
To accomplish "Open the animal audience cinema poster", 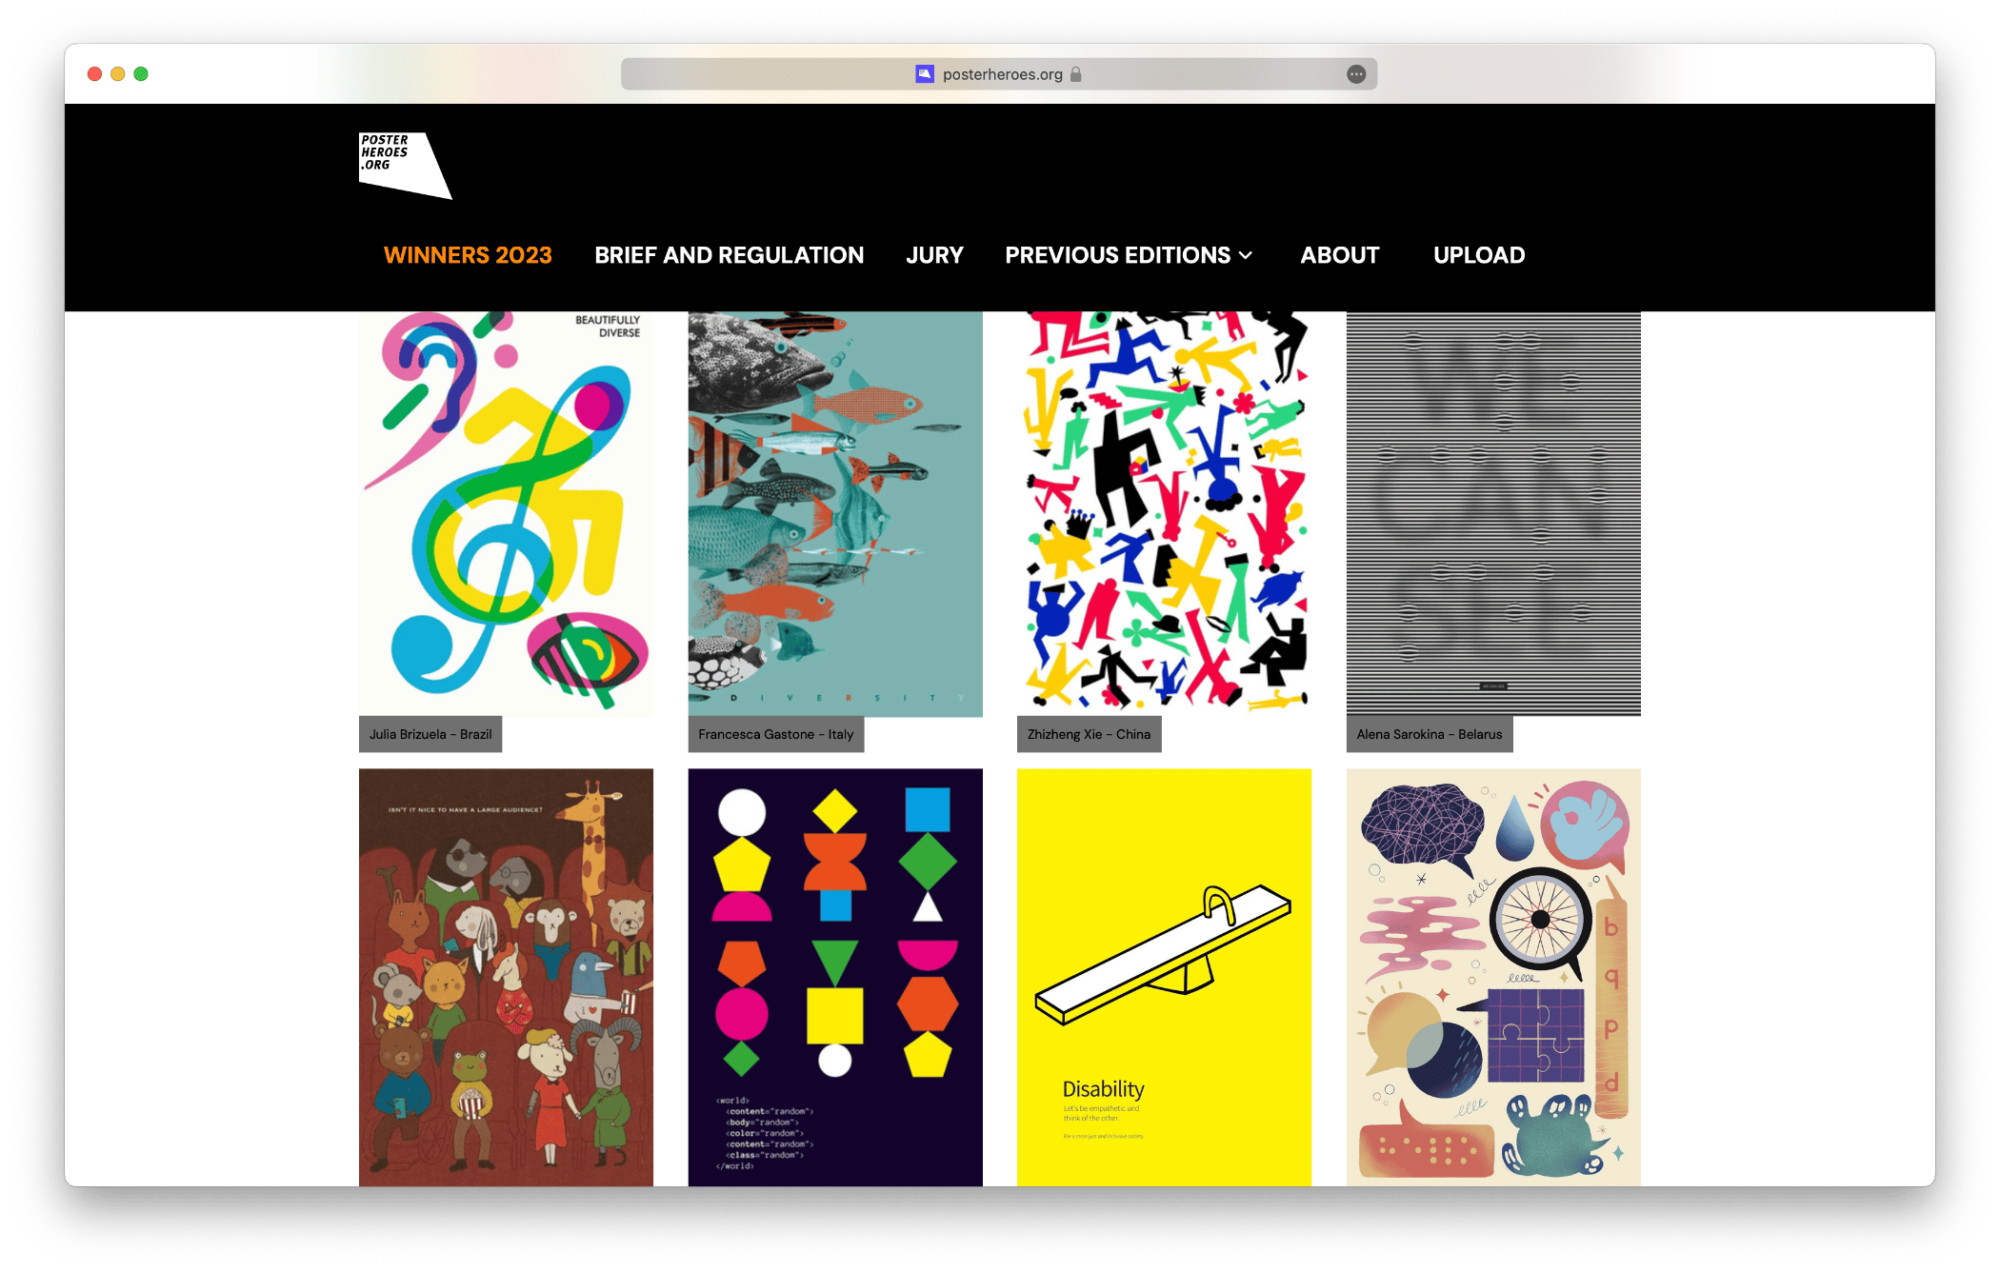I will [506, 977].
